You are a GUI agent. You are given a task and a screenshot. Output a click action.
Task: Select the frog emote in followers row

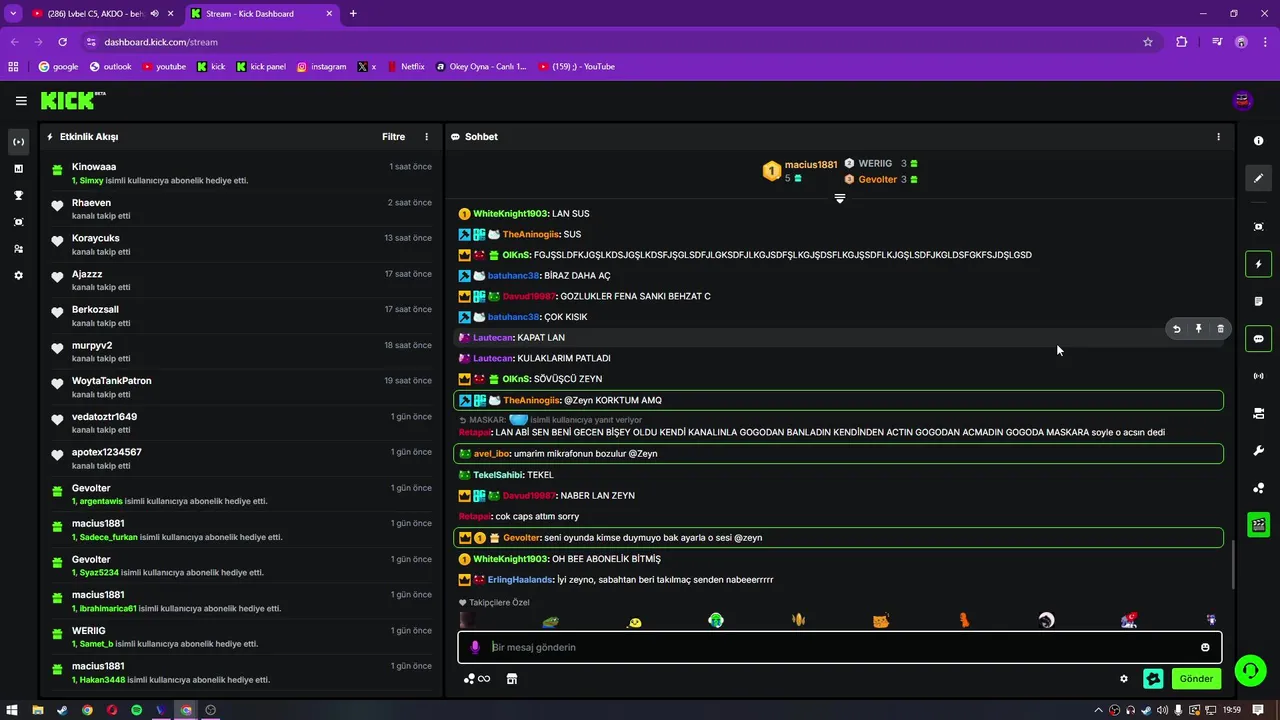550,622
